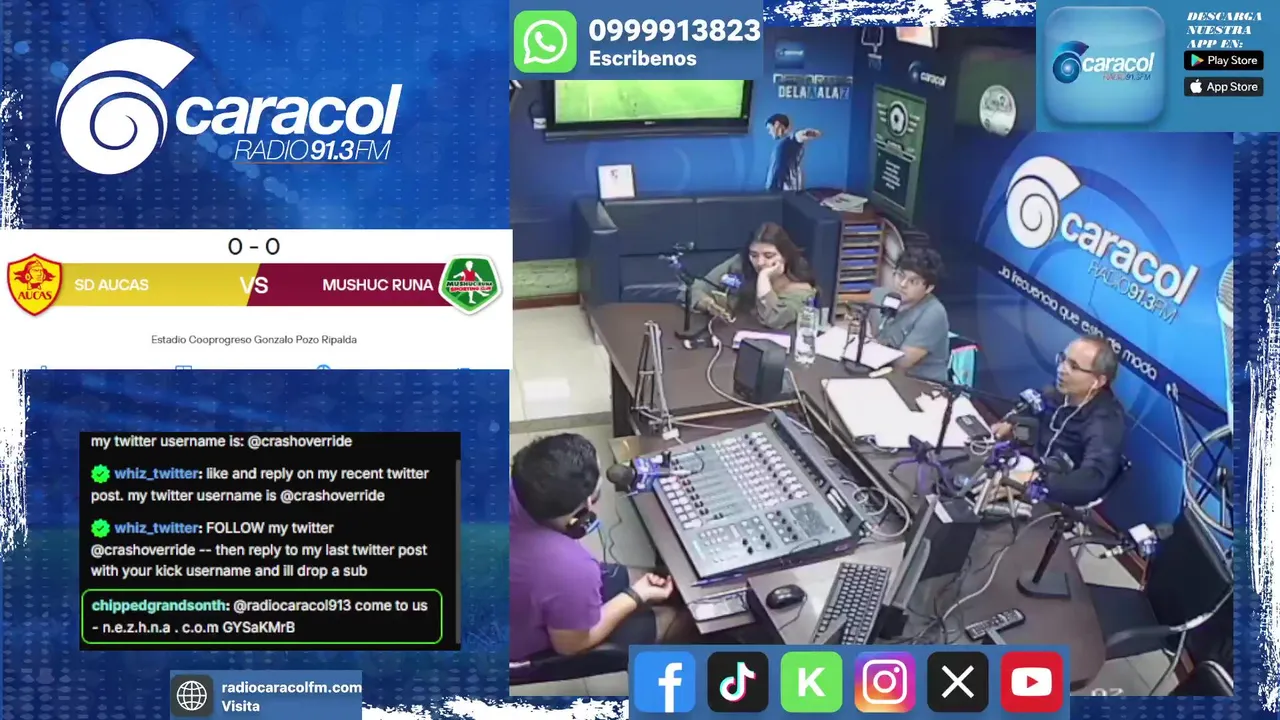
Task: Click verified badge beside 'like and reply' message
Action: coord(100,474)
